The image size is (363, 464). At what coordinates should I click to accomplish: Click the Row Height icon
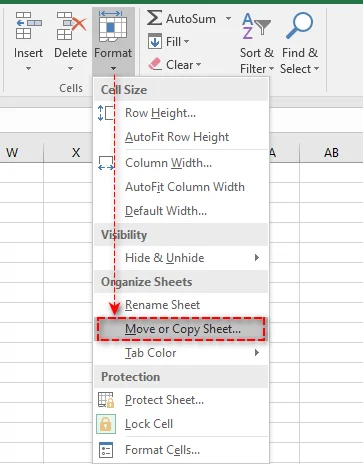pyautogui.click(x=106, y=113)
